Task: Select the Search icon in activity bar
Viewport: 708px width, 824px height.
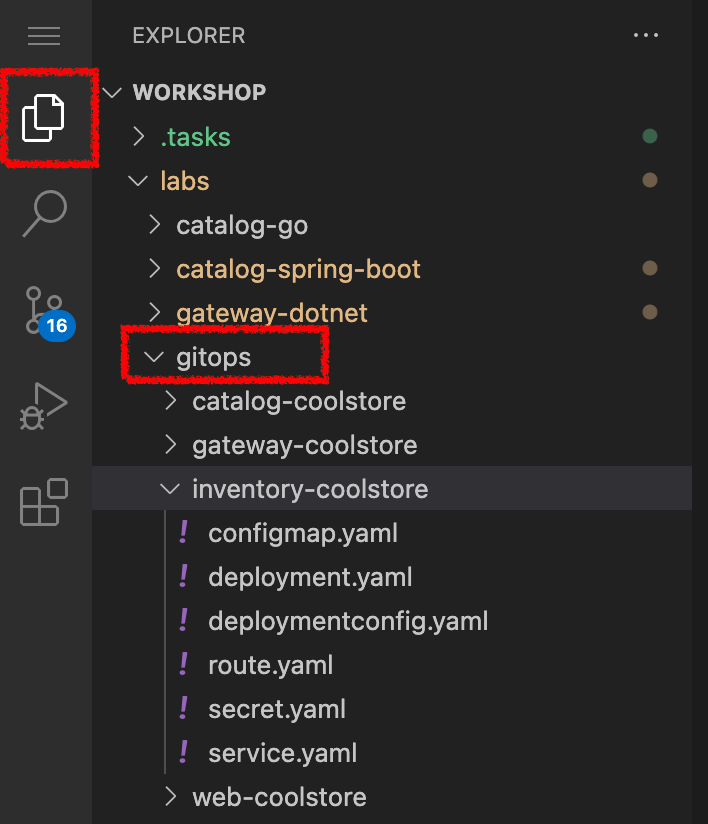Action: [44, 214]
